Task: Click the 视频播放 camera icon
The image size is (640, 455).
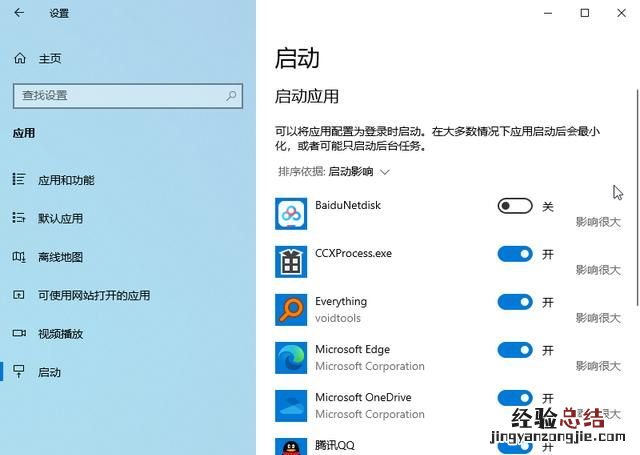Action: click(x=19, y=333)
